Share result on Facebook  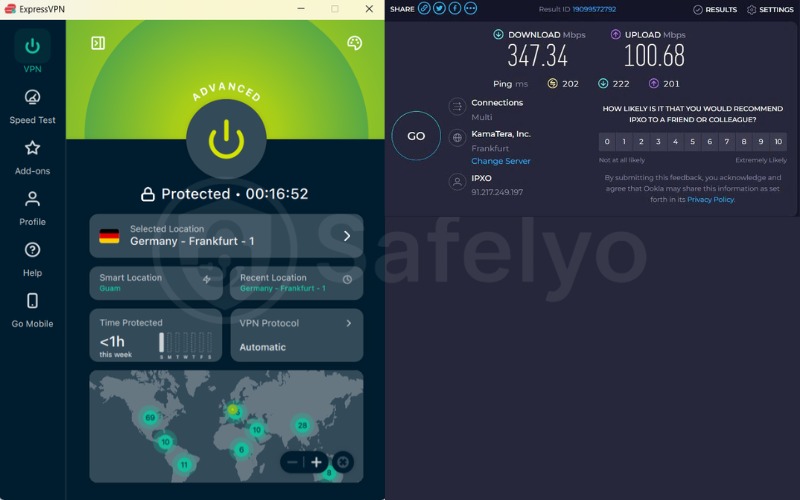point(455,9)
